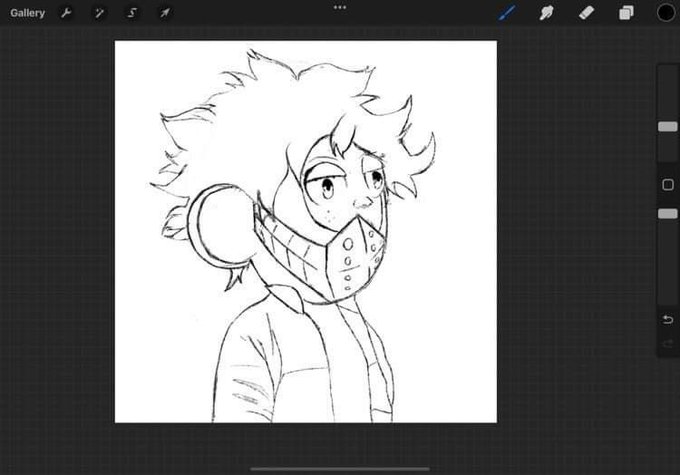680x475 pixels.
Task: Return to the Gallery
Action: click(27, 13)
